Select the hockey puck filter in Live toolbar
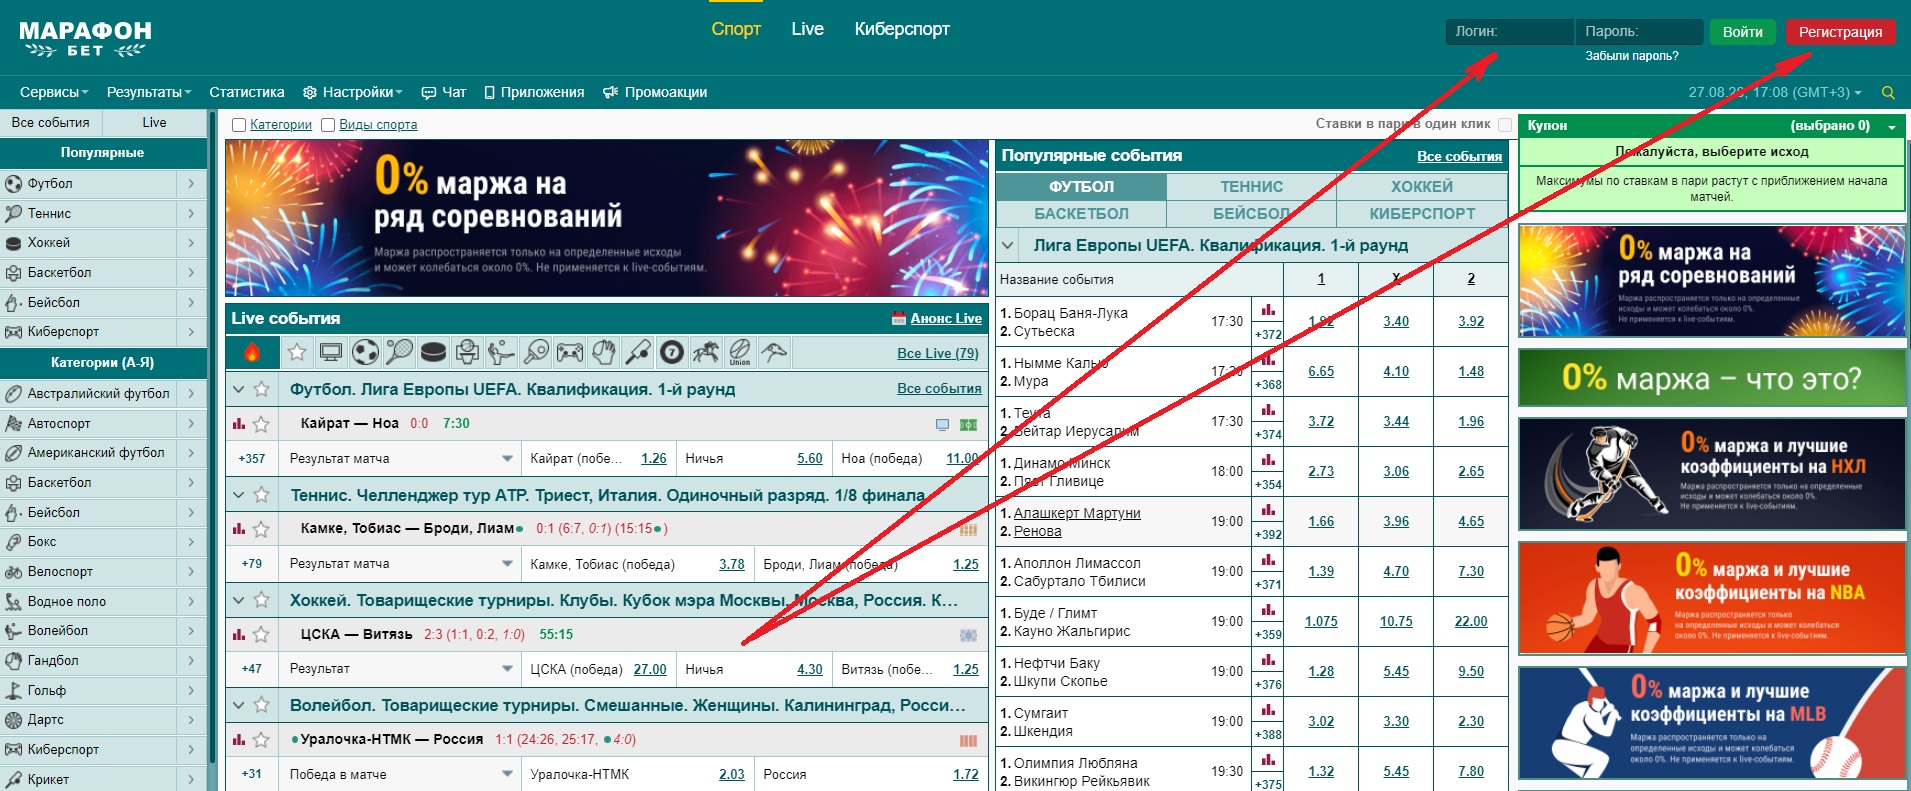The image size is (1911, 791). [433, 352]
